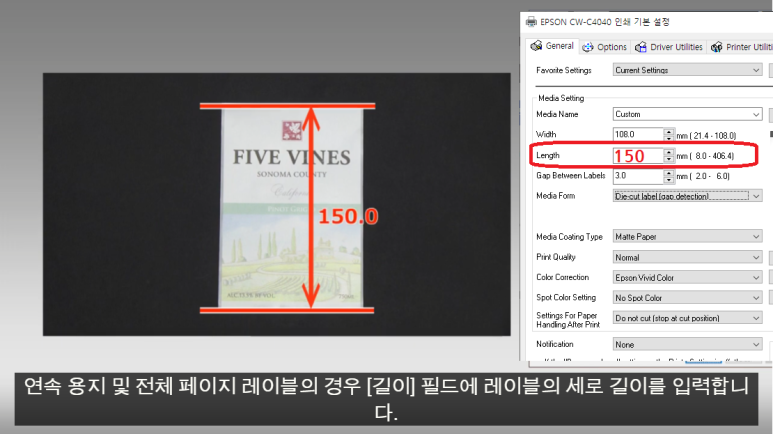
Task: Click the Length input field
Action: coord(638,155)
